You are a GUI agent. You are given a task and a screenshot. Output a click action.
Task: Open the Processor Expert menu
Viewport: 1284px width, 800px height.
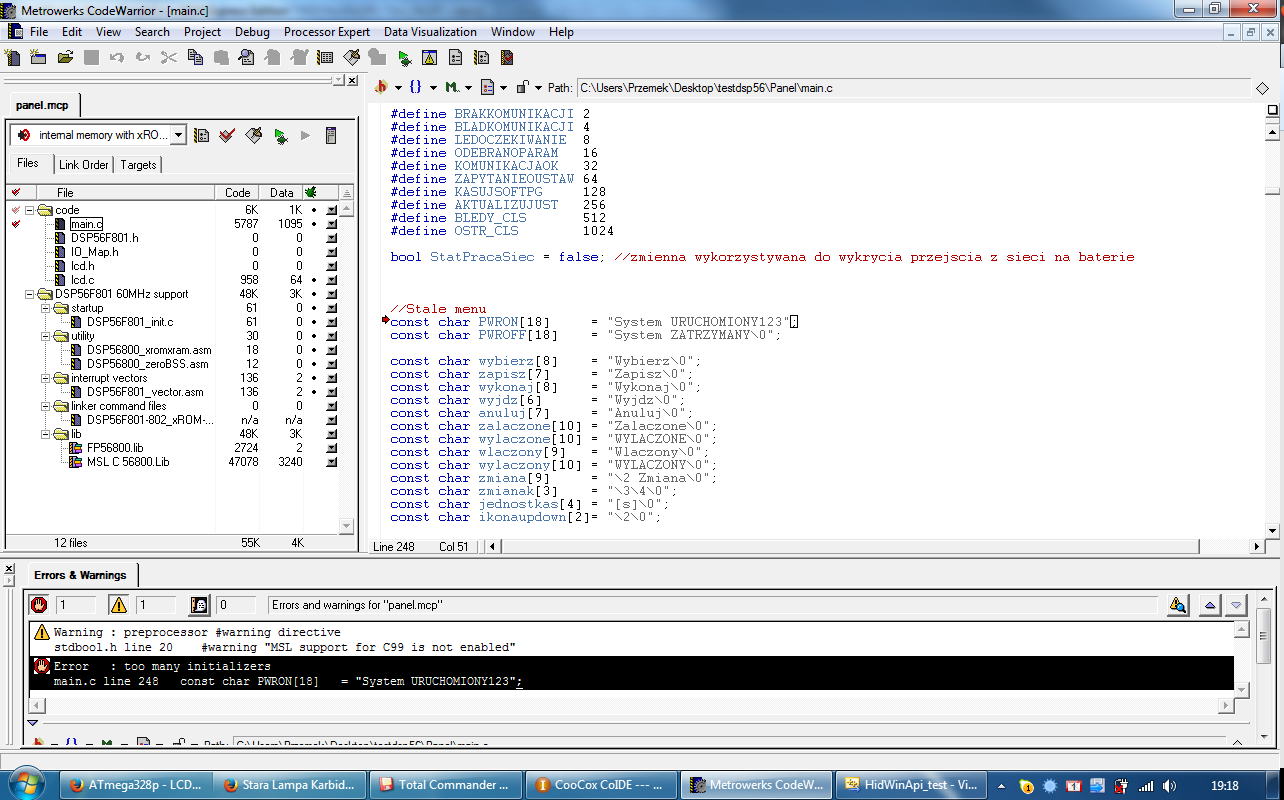tap(326, 32)
